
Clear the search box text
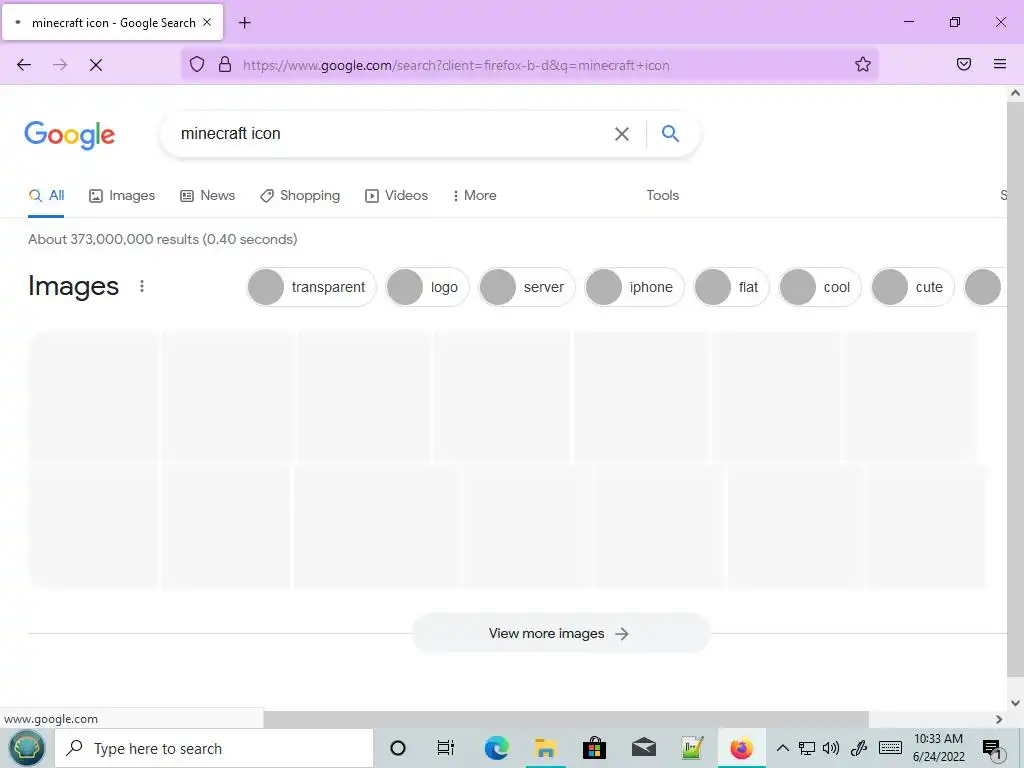622,134
